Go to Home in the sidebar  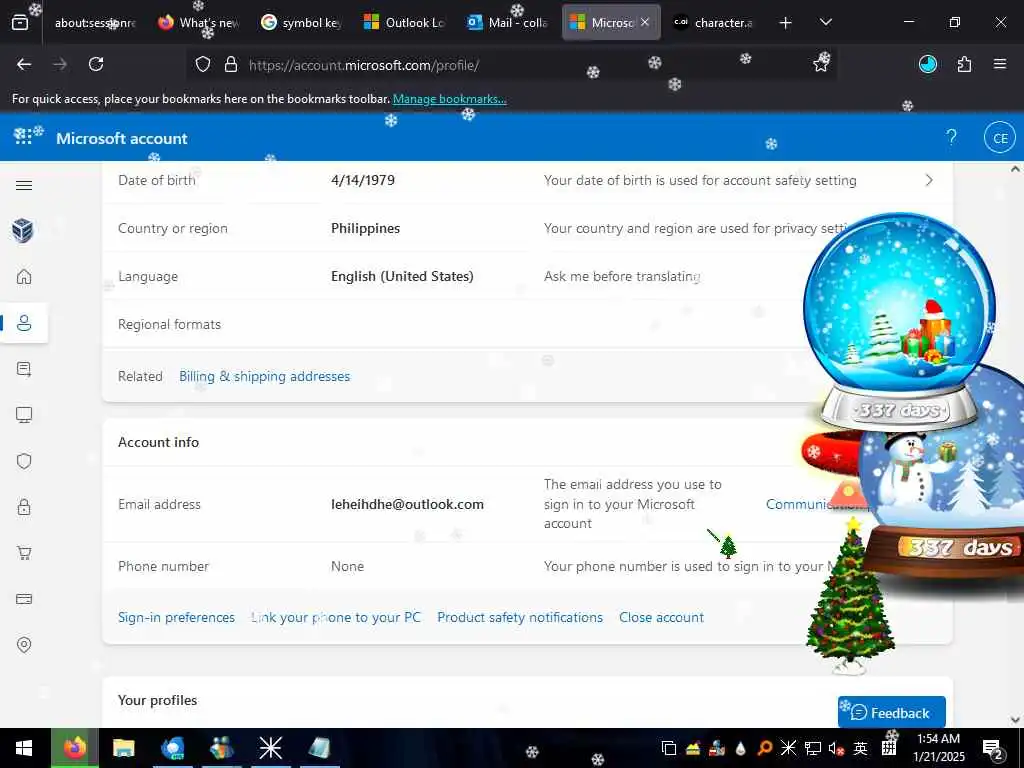tap(24, 276)
